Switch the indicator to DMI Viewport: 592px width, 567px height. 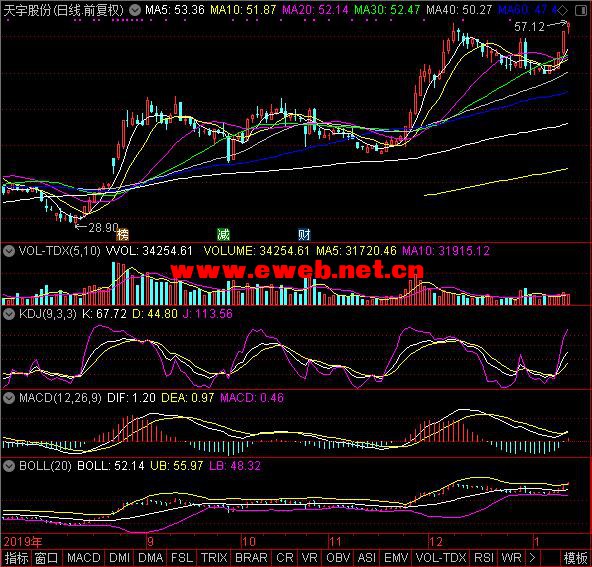point(119,558)
